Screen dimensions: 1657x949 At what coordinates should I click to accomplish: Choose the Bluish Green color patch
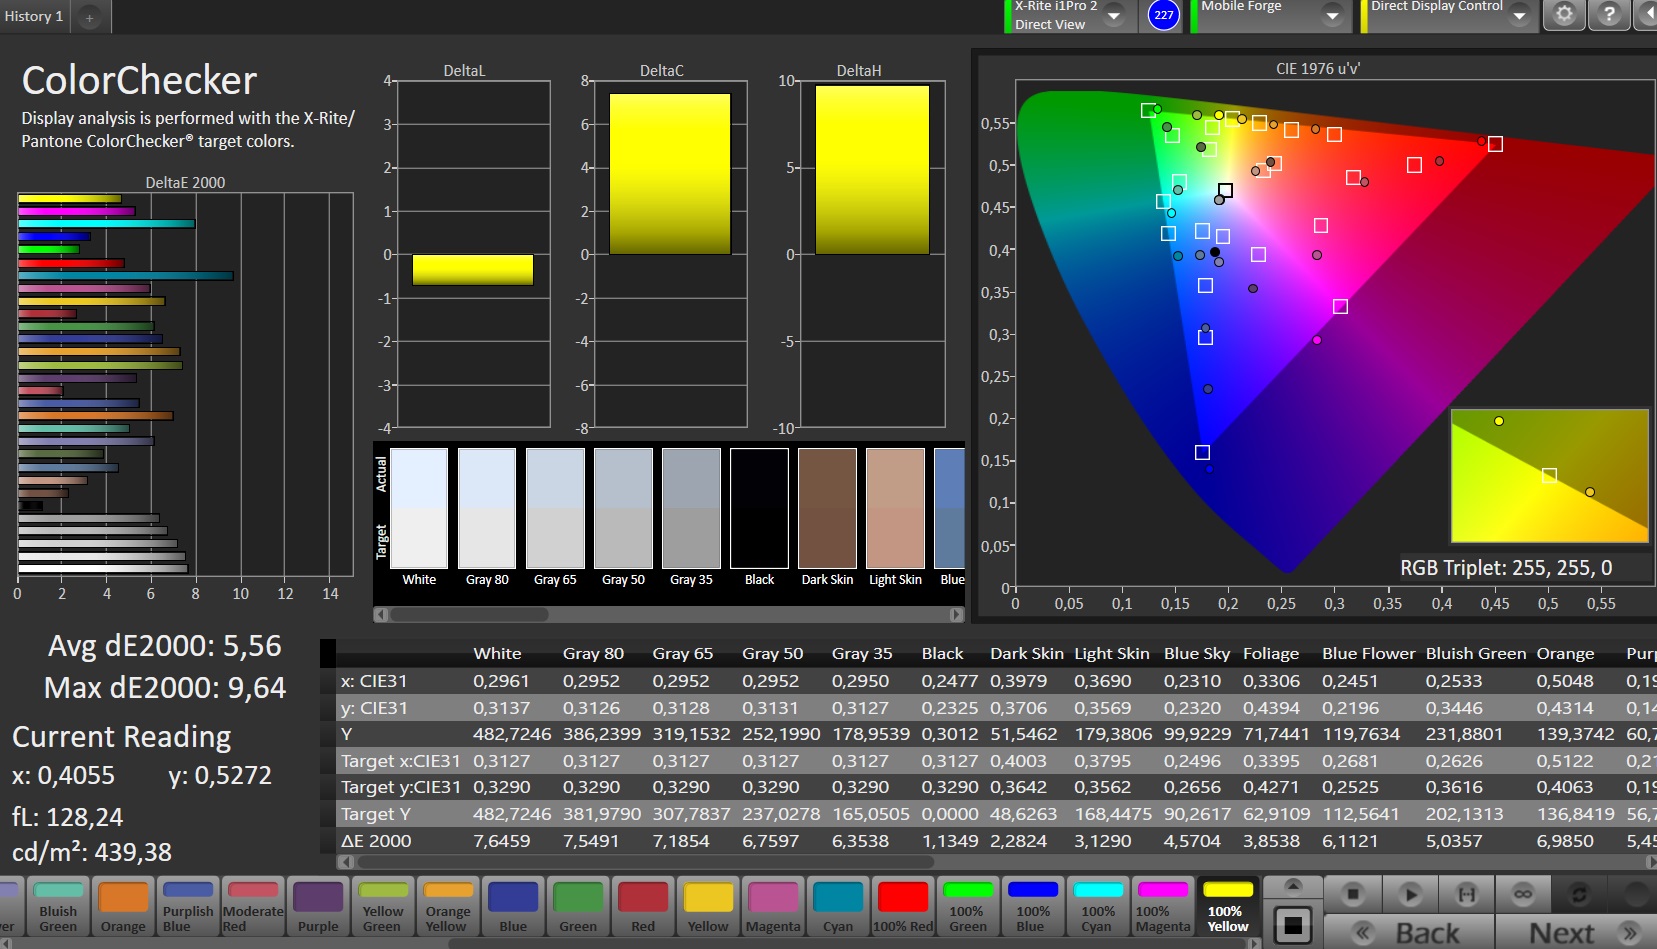pyautogui.click(x=58, y=907)
